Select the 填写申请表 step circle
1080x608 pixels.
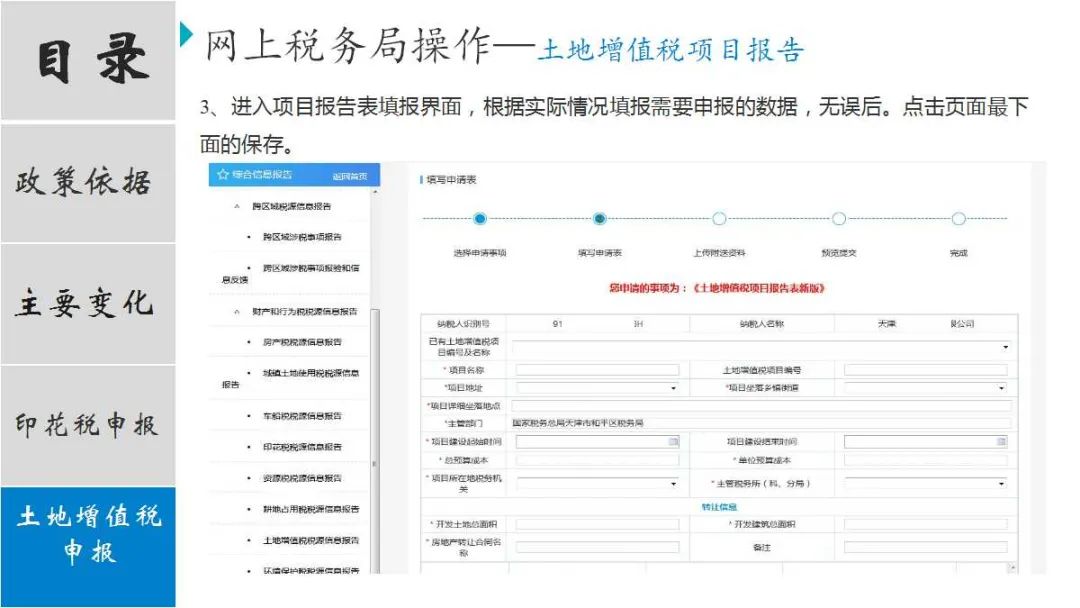[599, 219]
